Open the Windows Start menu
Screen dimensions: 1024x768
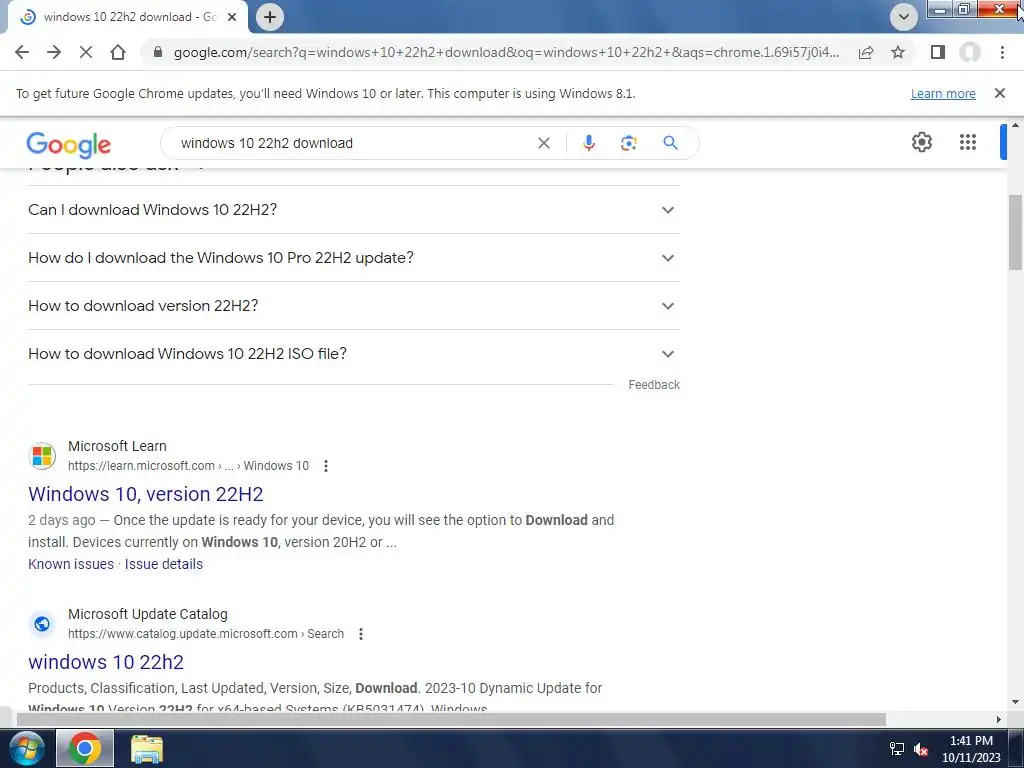click(27, 748)
